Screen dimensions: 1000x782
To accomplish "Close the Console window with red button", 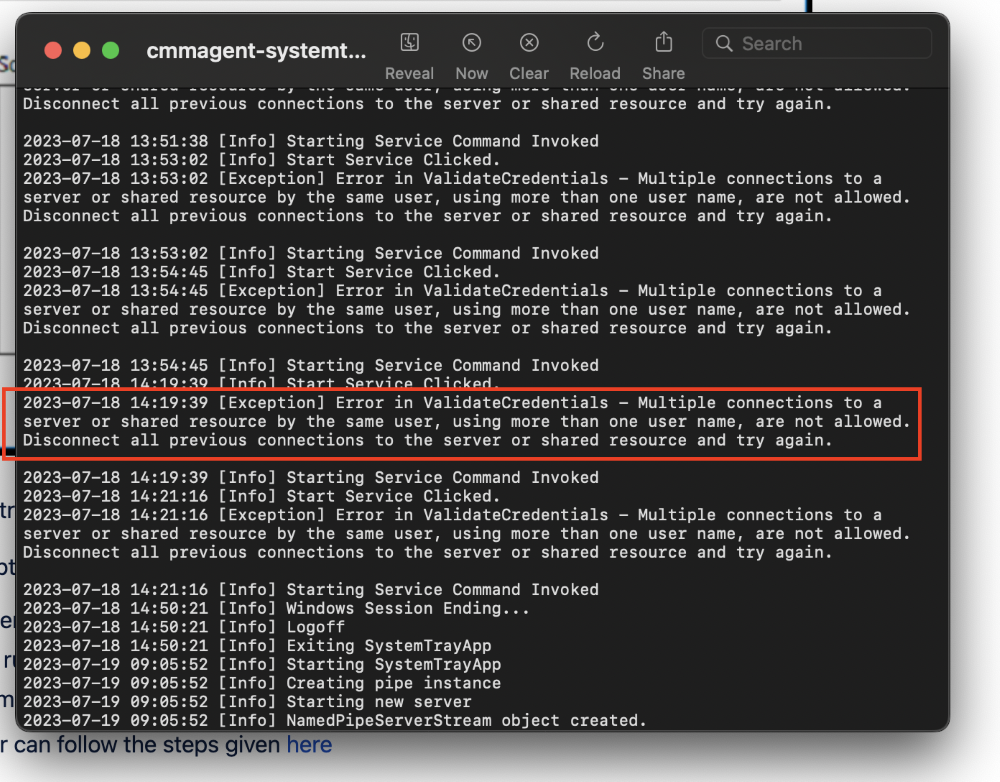I will 53,50.
